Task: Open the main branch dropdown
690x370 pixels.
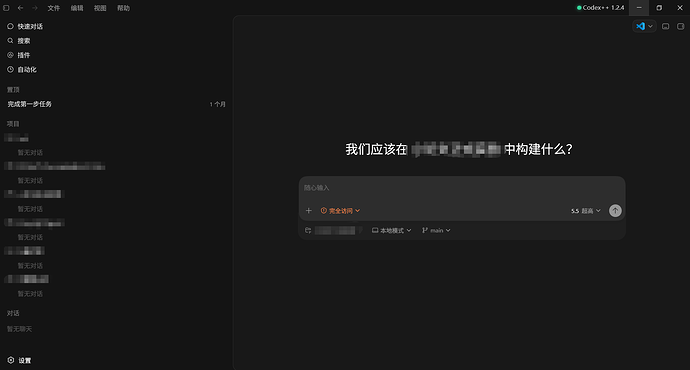Action: click(436, 231)
